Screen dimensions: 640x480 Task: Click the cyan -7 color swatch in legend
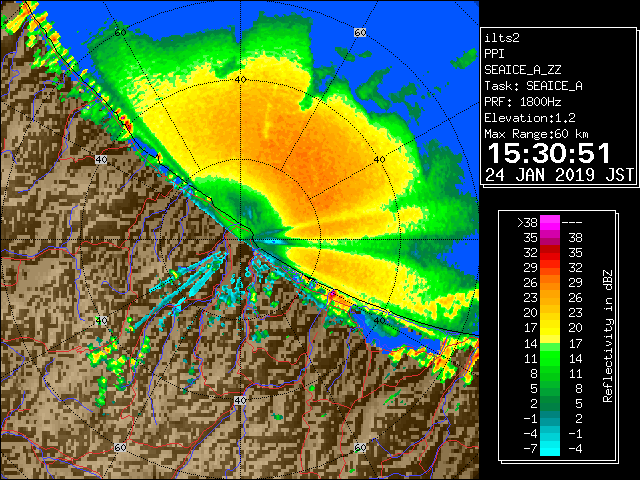tap(550, 448)
